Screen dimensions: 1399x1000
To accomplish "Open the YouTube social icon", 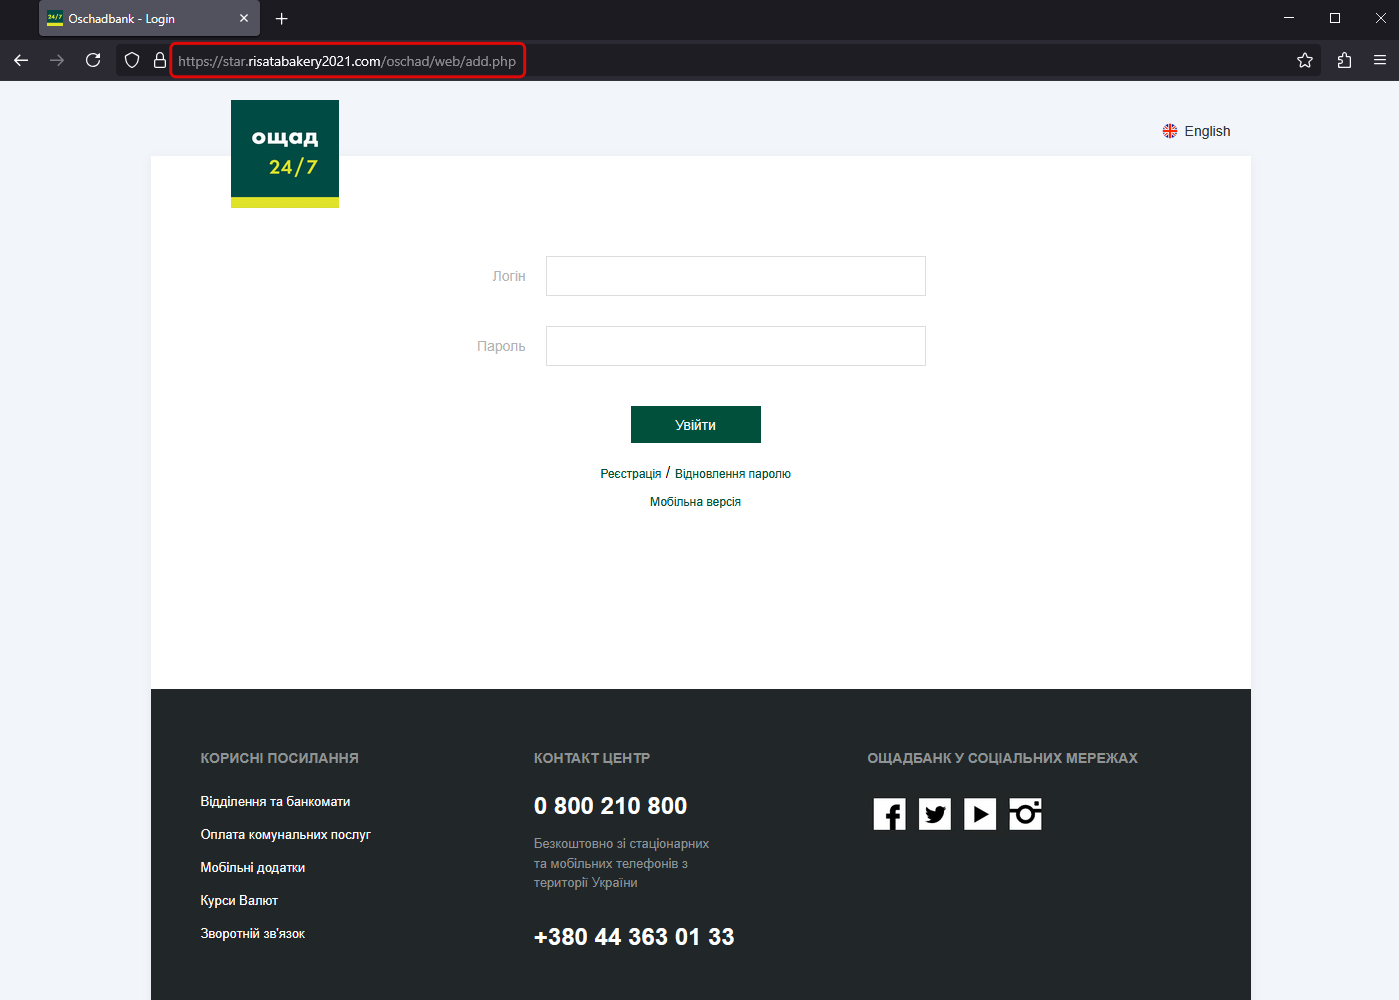I will [980, 814].
